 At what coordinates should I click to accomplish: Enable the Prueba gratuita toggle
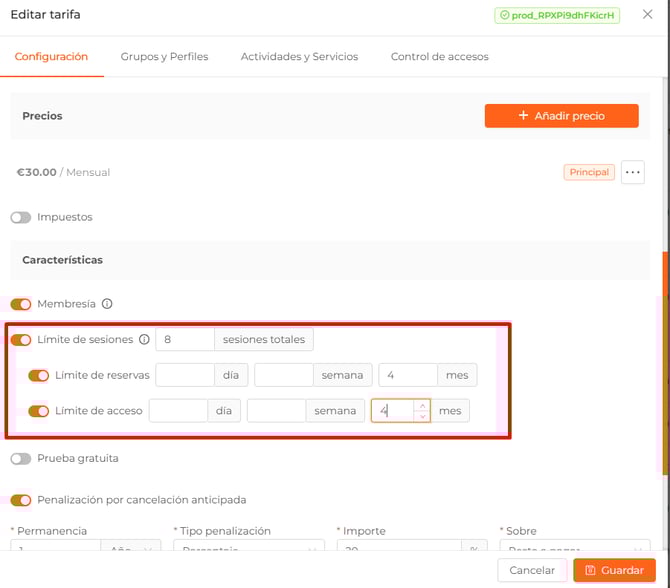tap(21, 459)
